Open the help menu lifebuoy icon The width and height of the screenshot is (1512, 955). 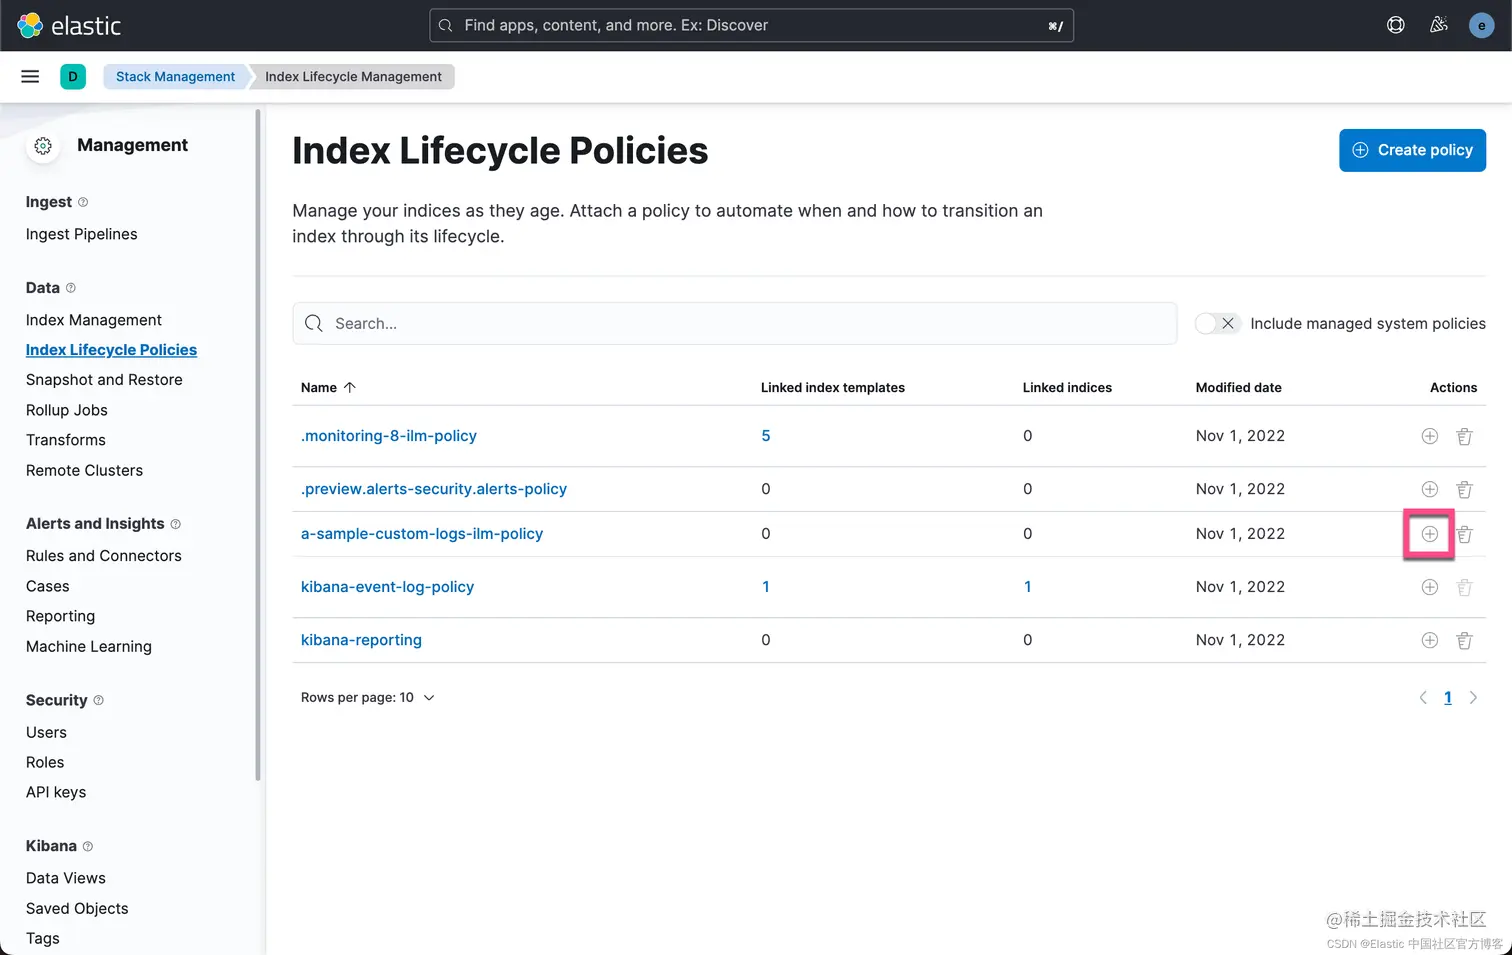pyautogui.click(x=1396, y=25)
